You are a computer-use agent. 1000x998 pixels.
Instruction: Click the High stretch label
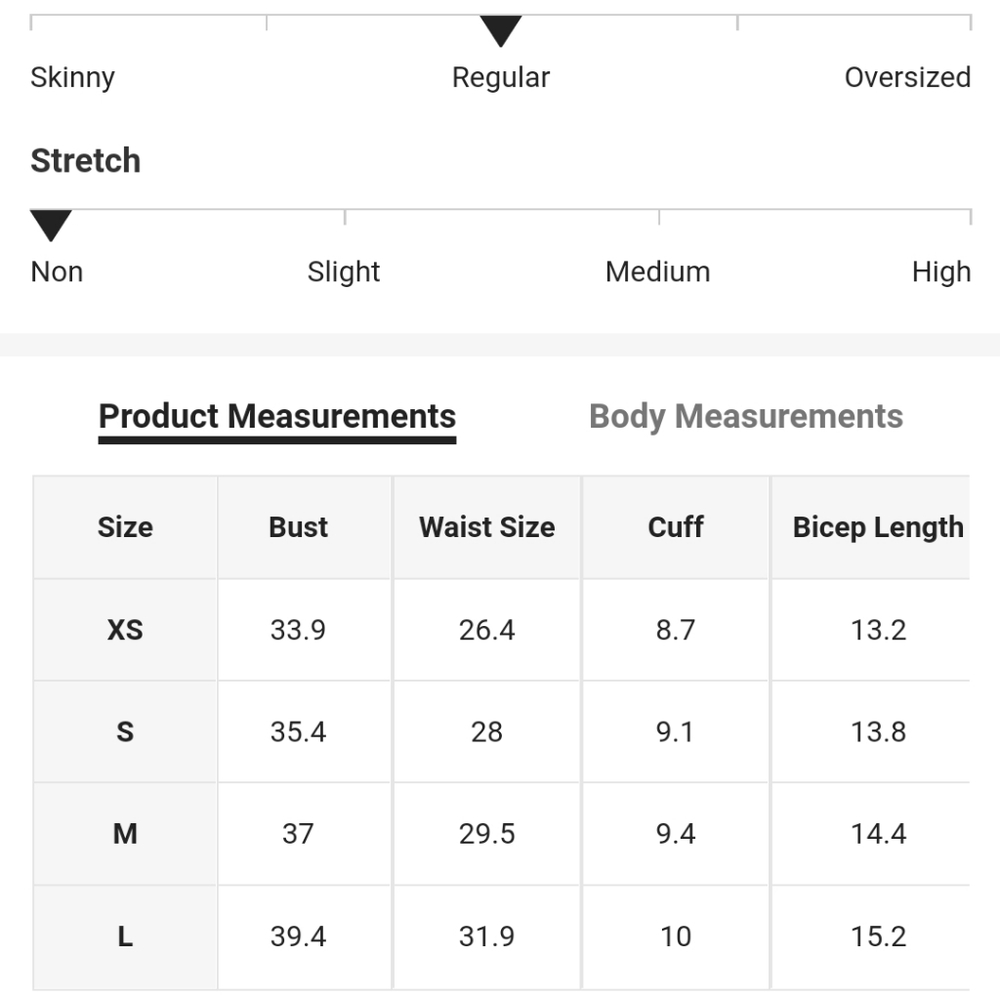[x=941, y=272]
